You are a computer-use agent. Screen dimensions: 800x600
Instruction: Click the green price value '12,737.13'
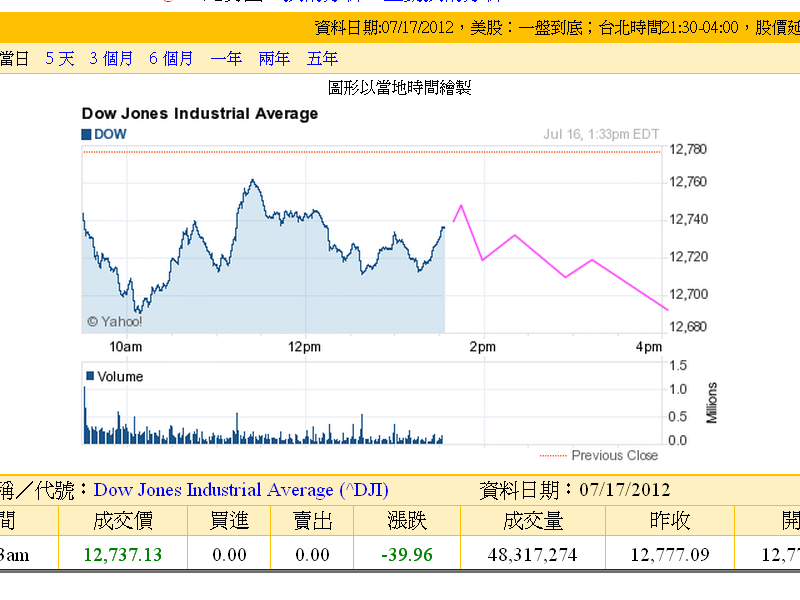click(122, 555)
